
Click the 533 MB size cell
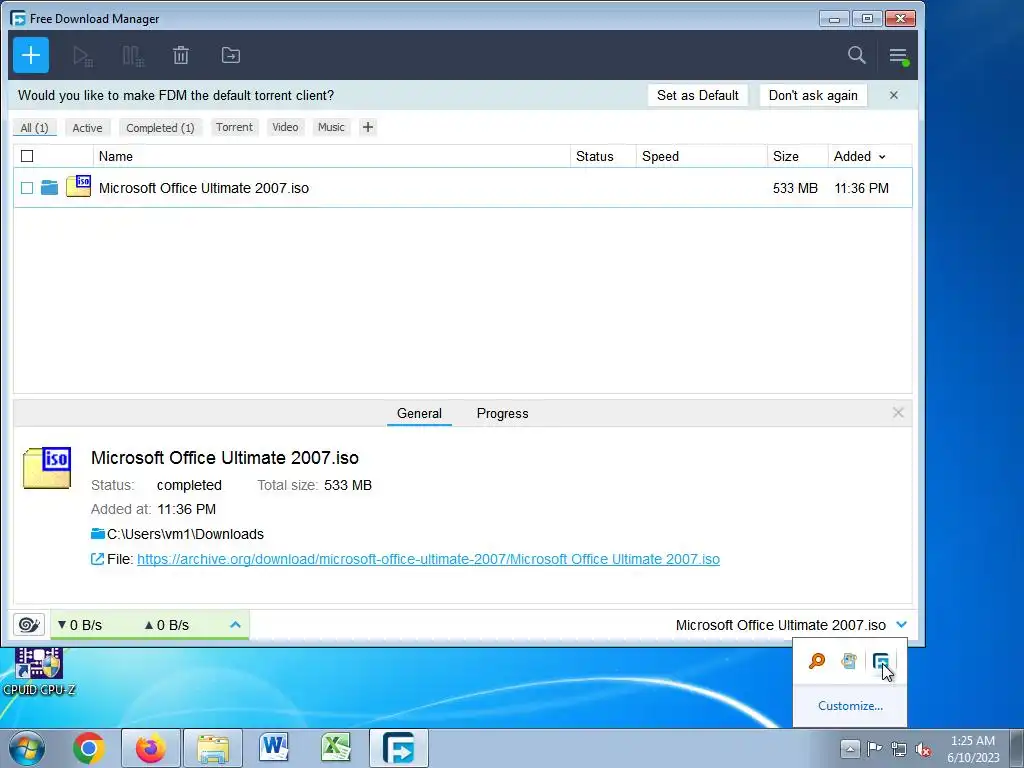point(795,188)
